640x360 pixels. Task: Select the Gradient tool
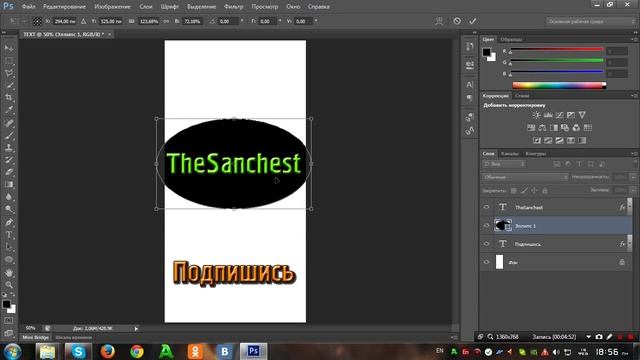point(9,184)
